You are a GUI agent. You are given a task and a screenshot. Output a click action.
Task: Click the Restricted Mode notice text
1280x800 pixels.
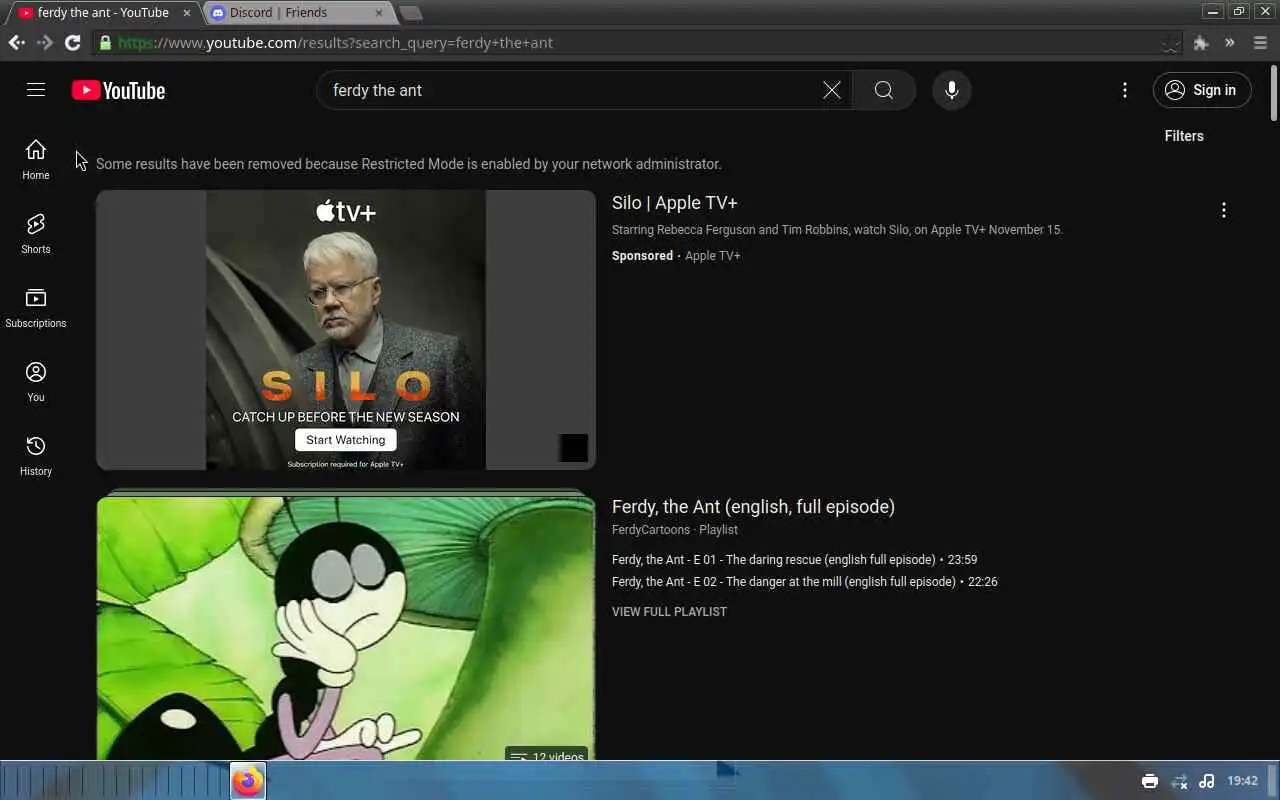pyautogui.click(x=409, y=164)
